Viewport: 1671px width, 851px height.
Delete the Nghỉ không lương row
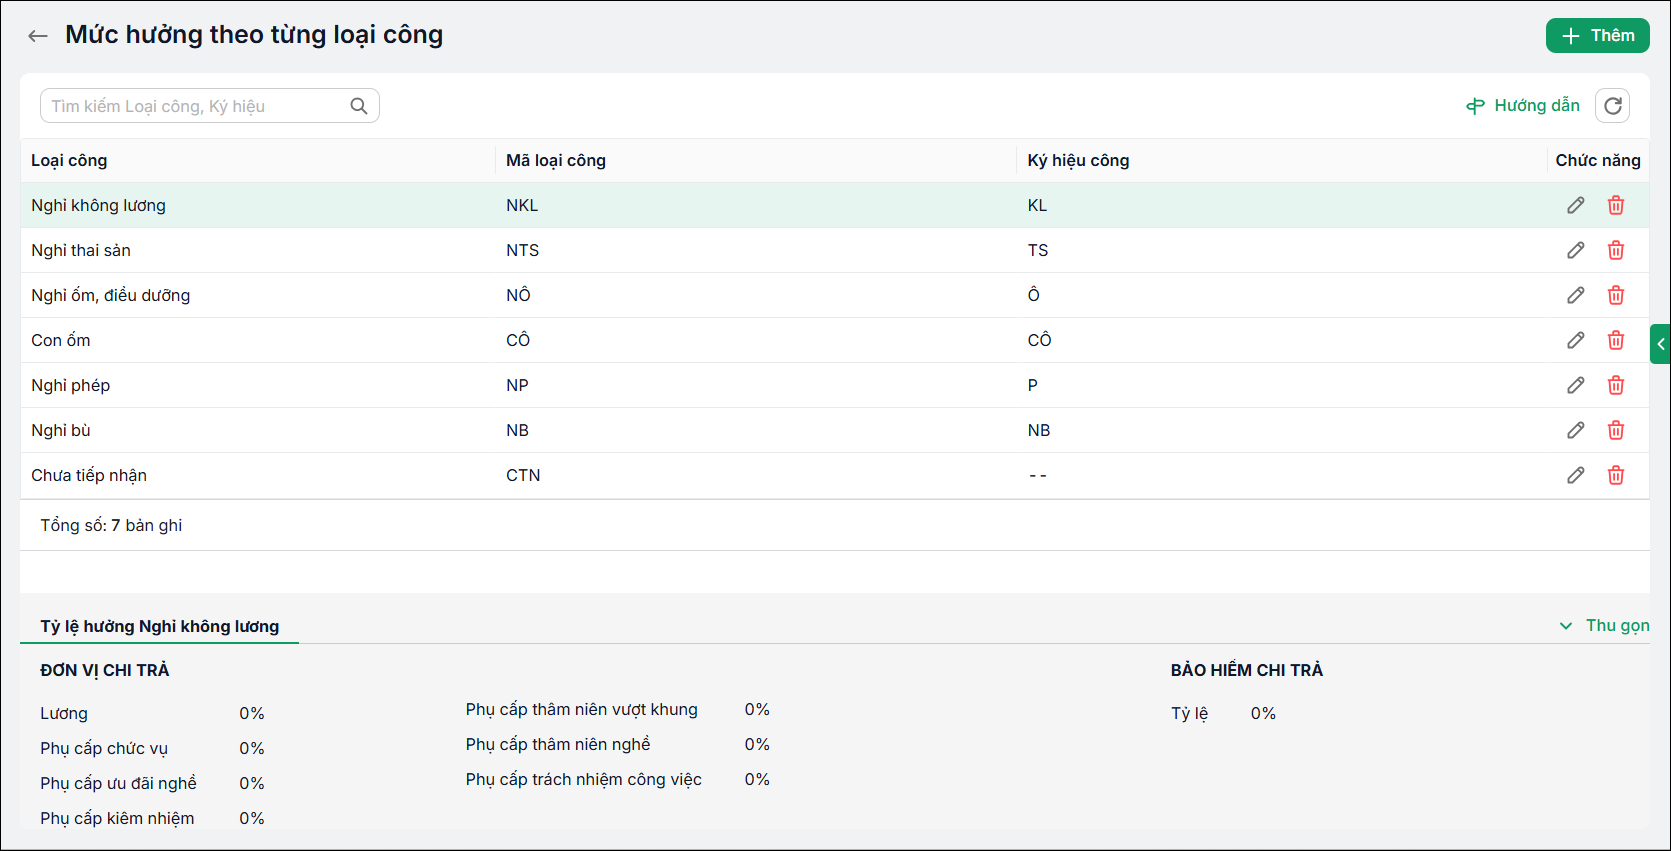pos(1616,205)
